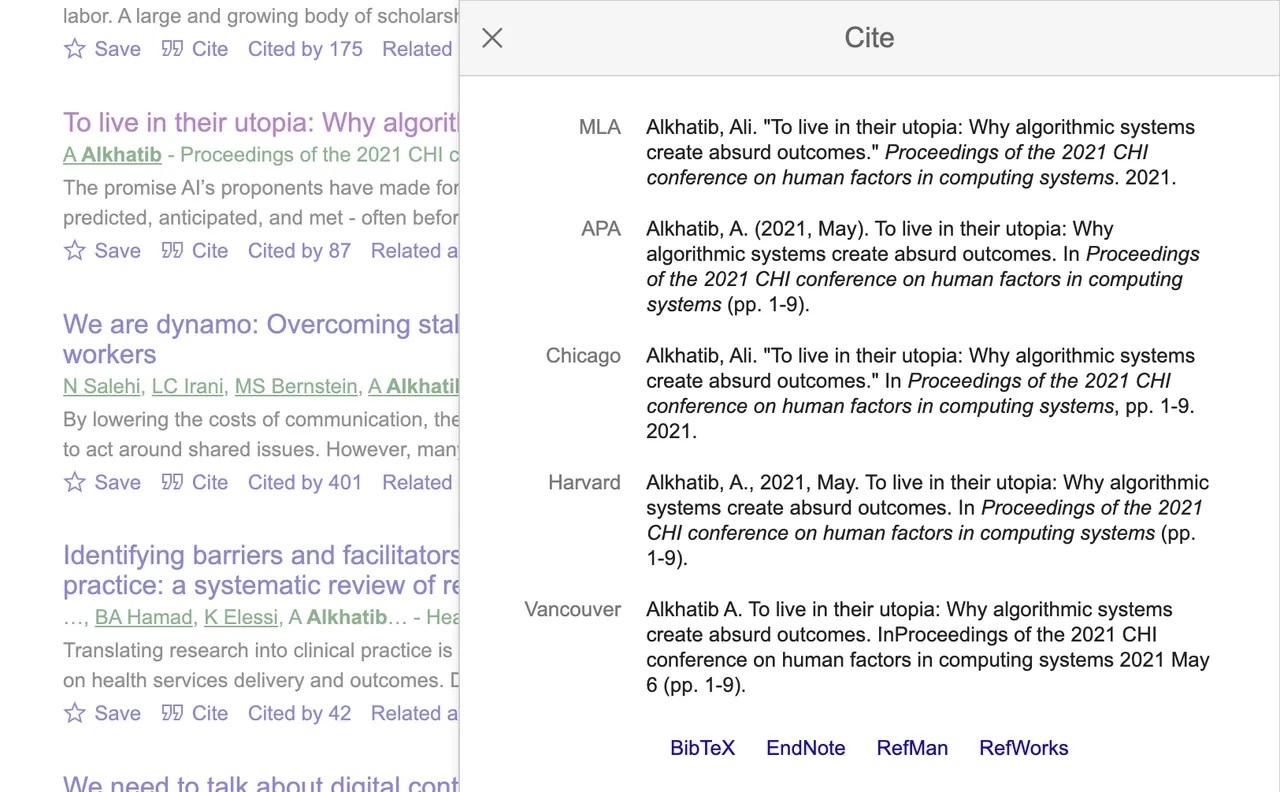1280x792 pixels.
Task: Select the RefMan export option
Action: [x=912, y=748]
